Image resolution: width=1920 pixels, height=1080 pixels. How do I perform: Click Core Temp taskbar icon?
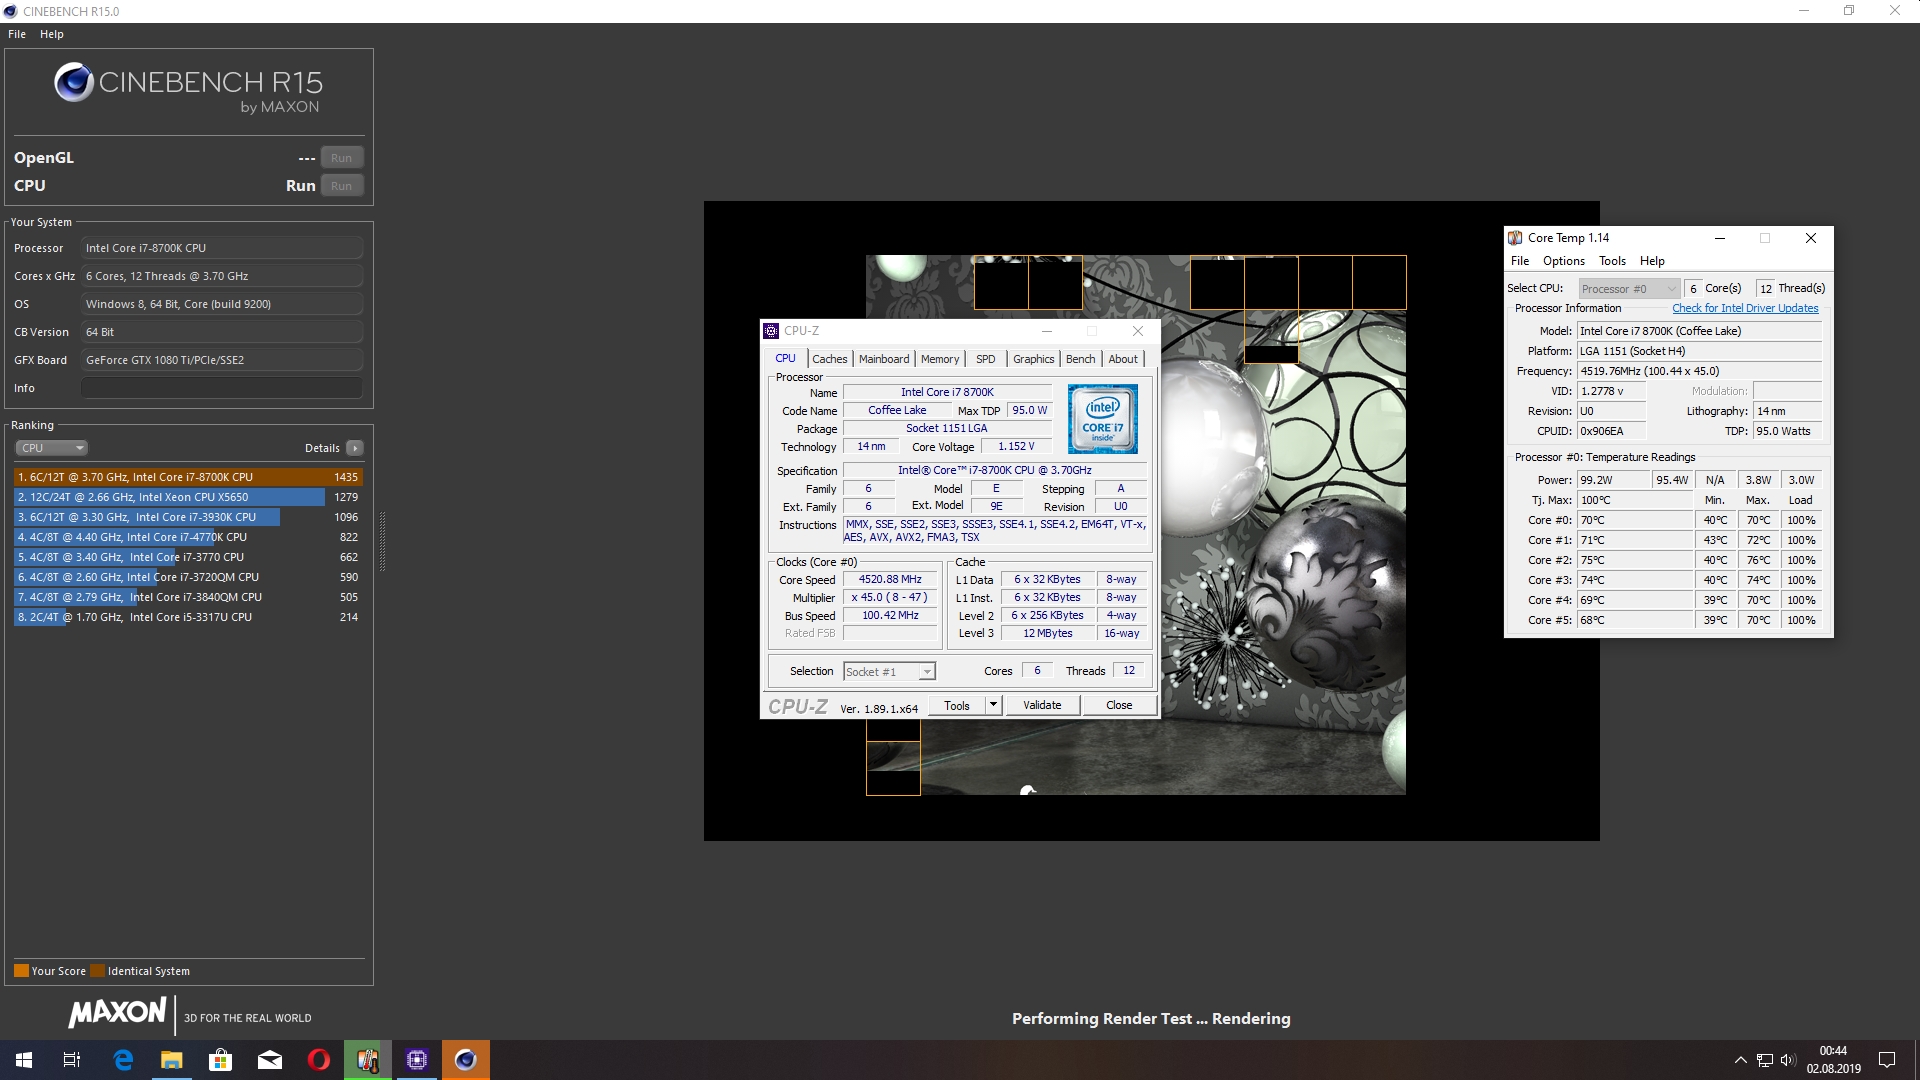[x=367, y=1060]
